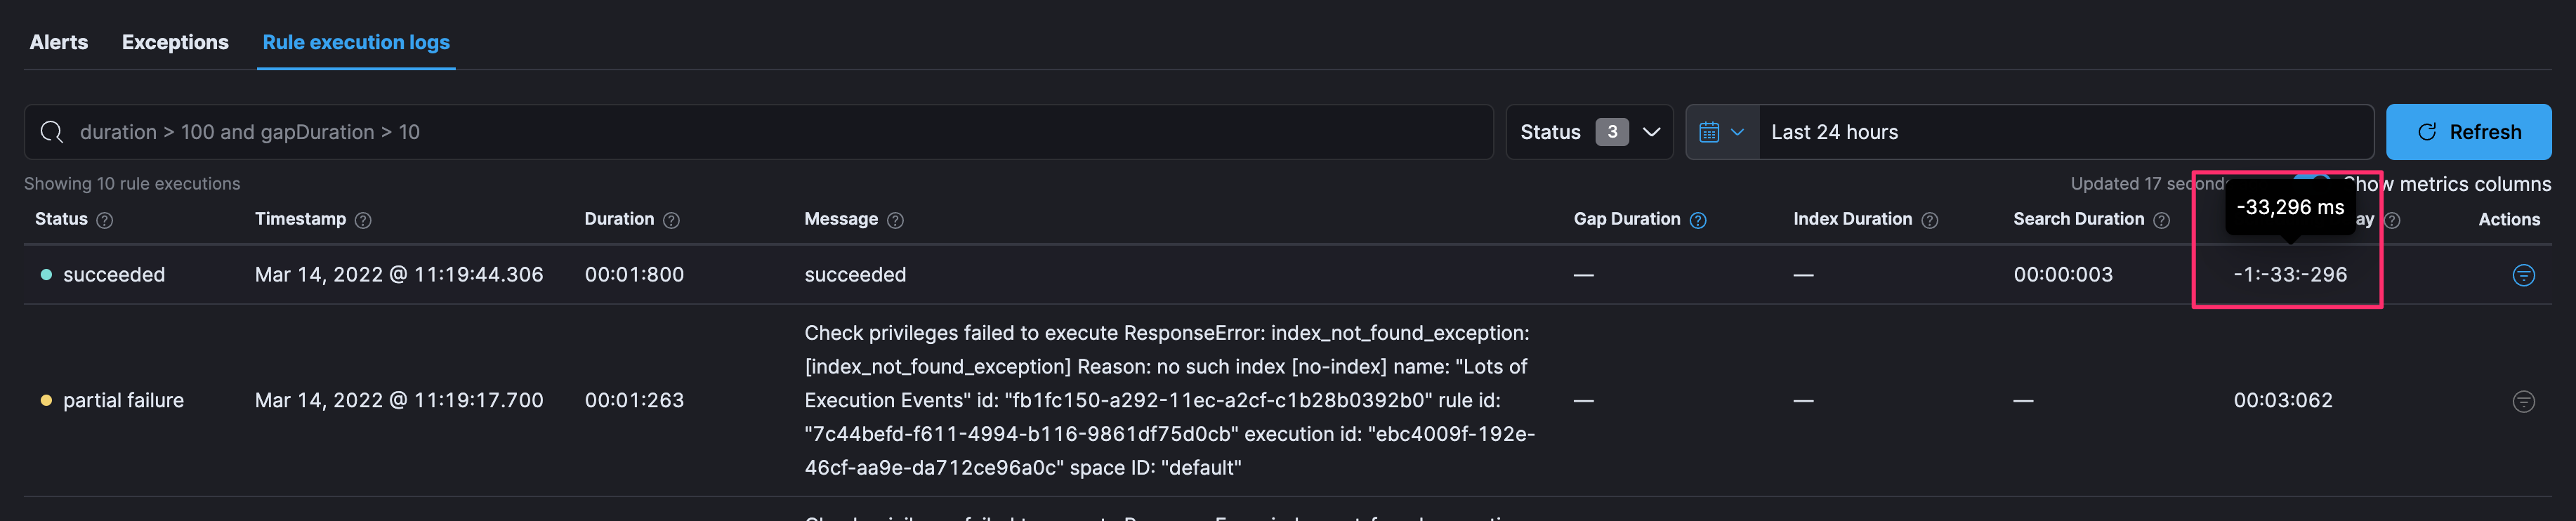The width and height of the screenshot is (2576, 521).
Task: Click inside the duration query search field
Action: coord(400,131)
